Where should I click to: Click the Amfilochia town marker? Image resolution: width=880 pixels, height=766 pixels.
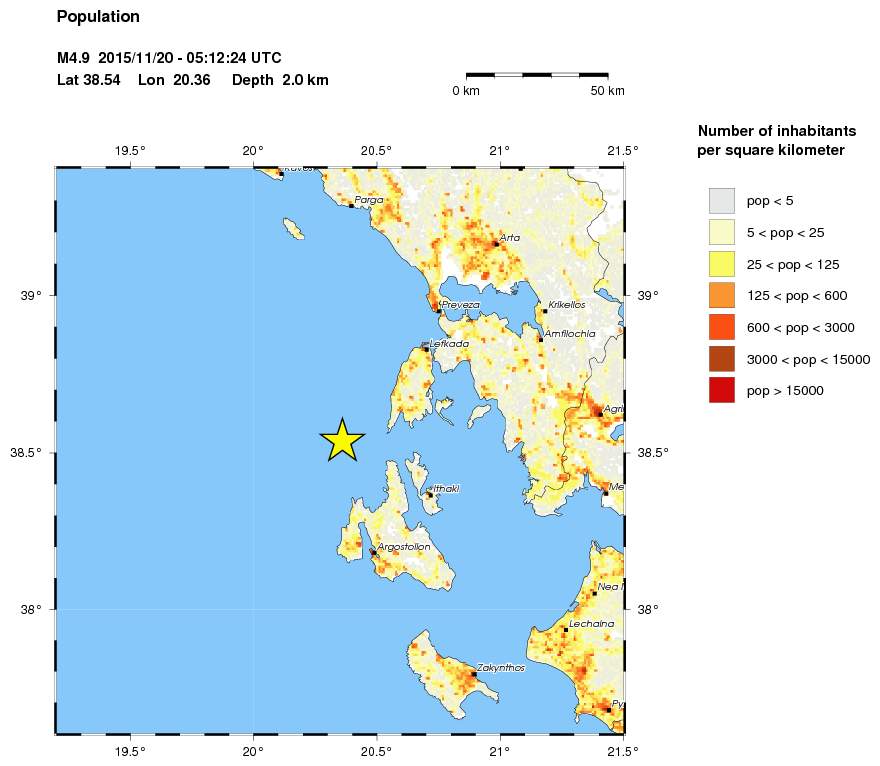[541, 339]
